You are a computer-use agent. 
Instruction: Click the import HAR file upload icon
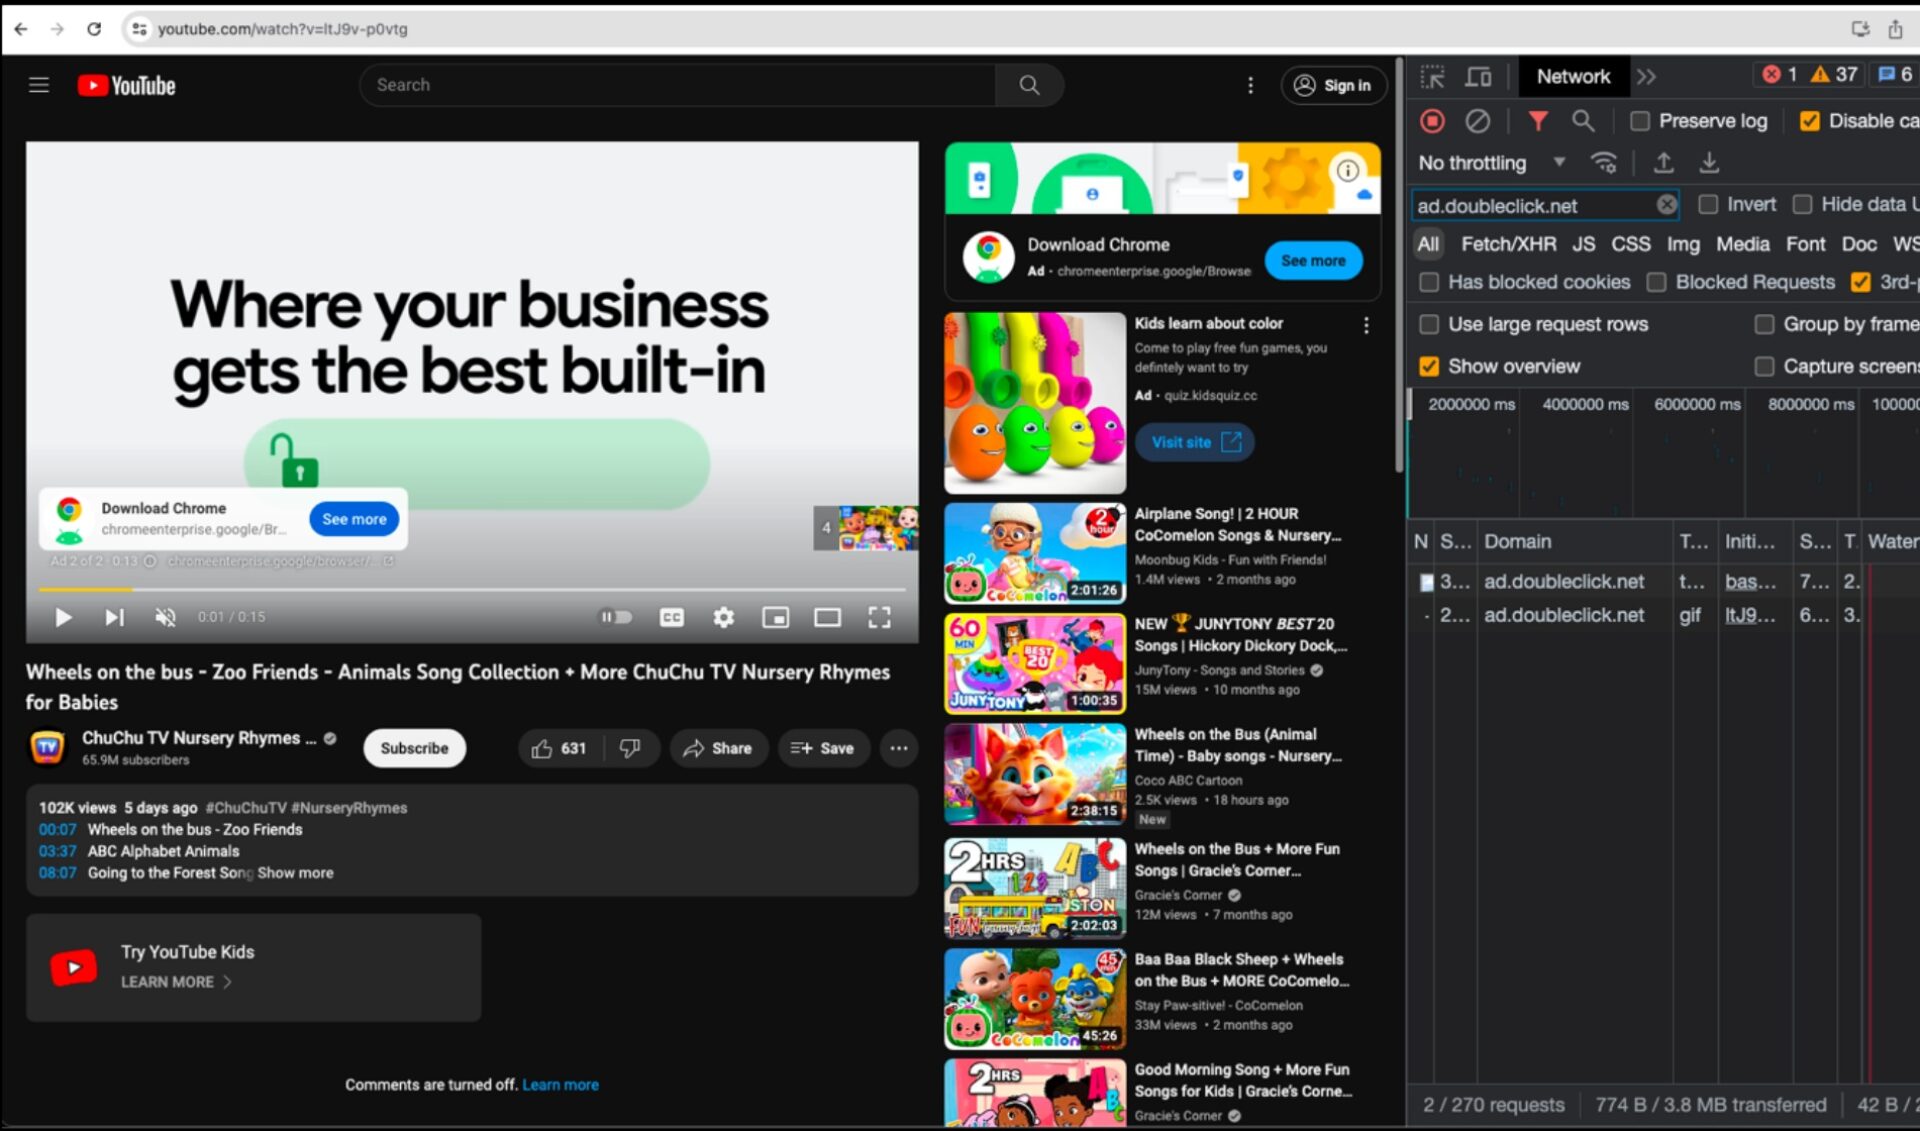(1663, 162)
